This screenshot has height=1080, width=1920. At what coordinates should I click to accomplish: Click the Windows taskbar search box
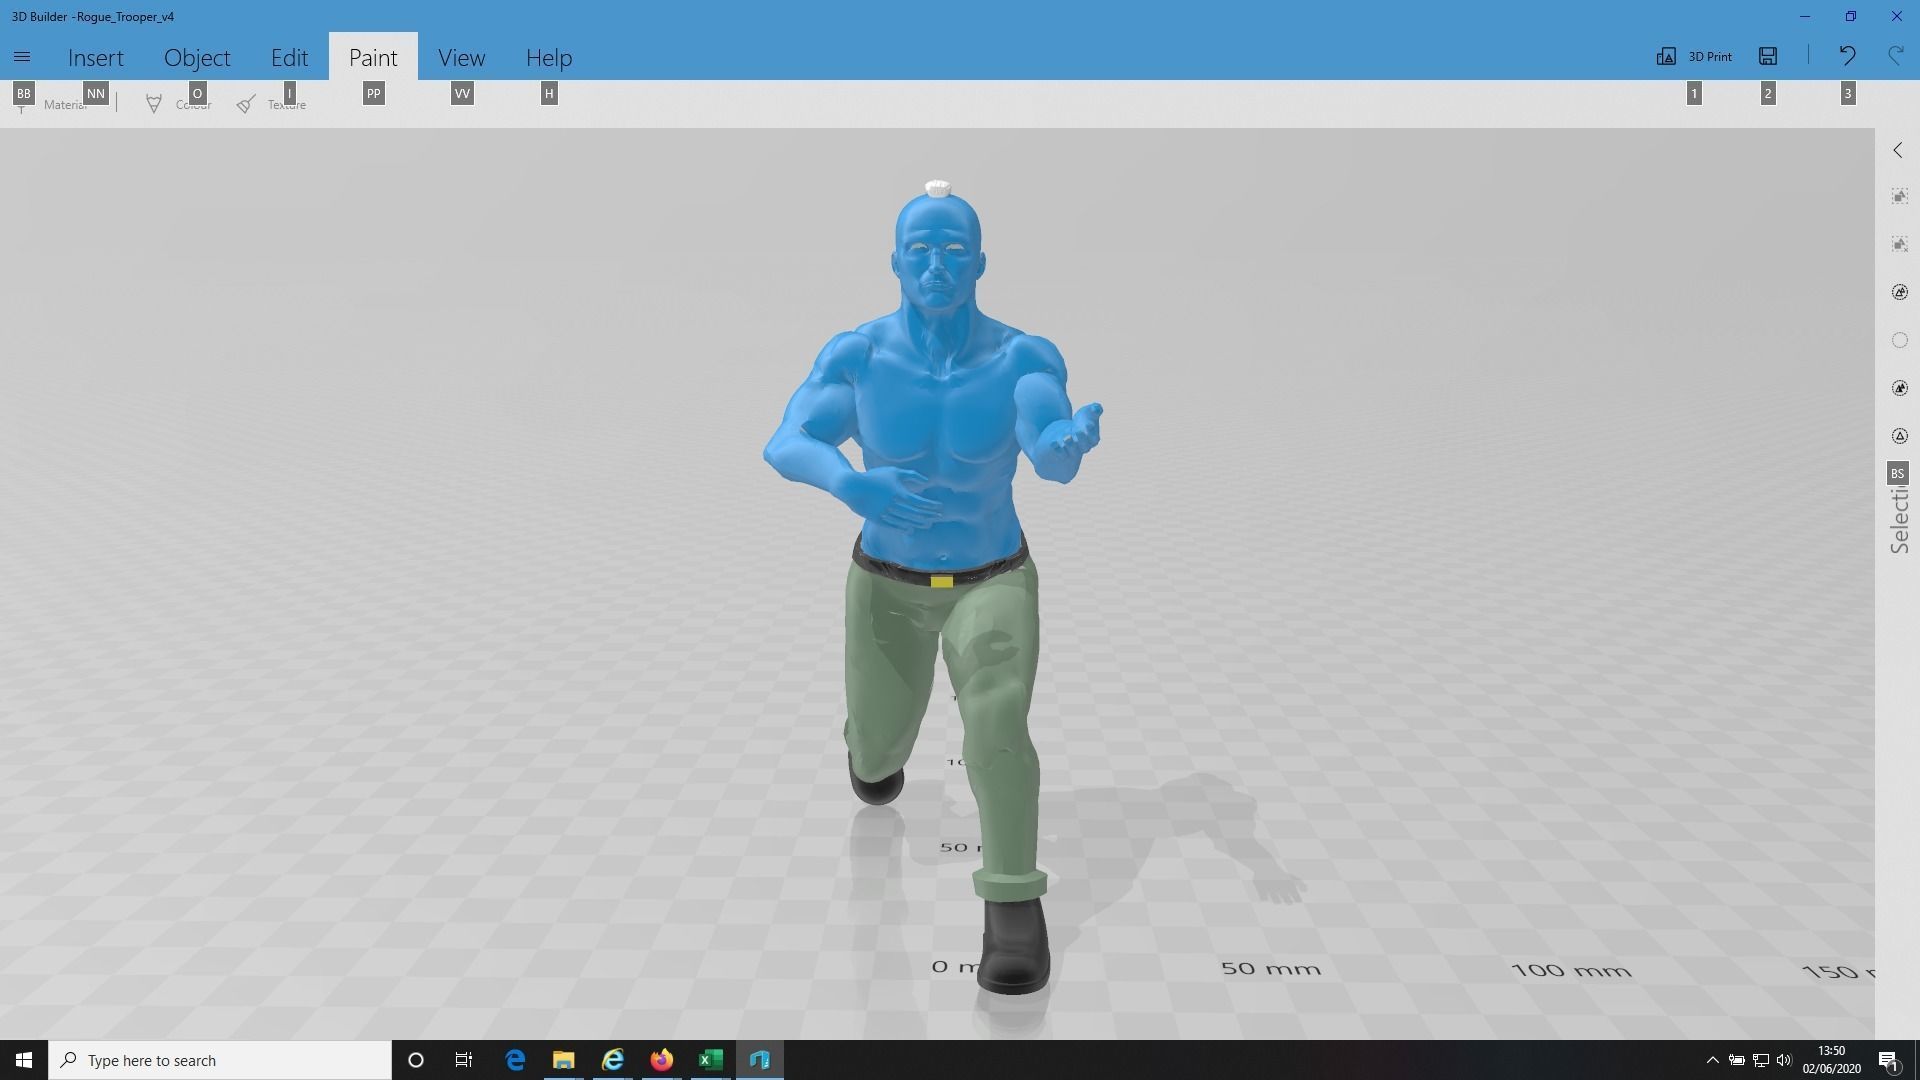tap(220, 1060)
